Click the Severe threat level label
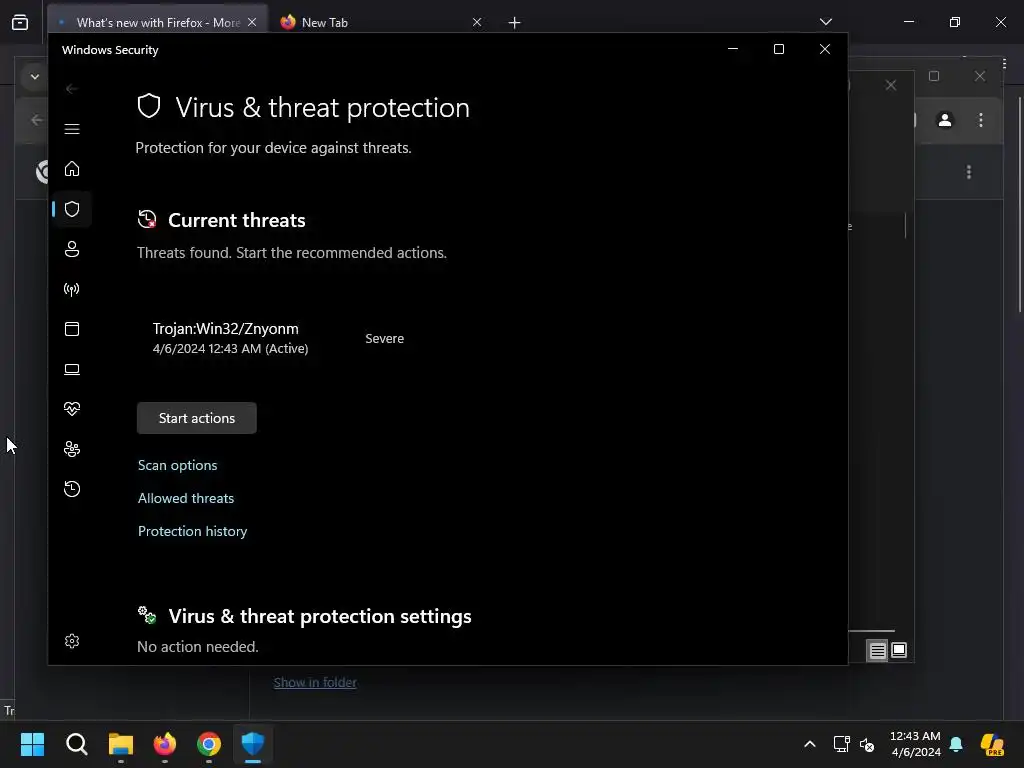This screenshot has height=768, width=1024. coord(385,338)
